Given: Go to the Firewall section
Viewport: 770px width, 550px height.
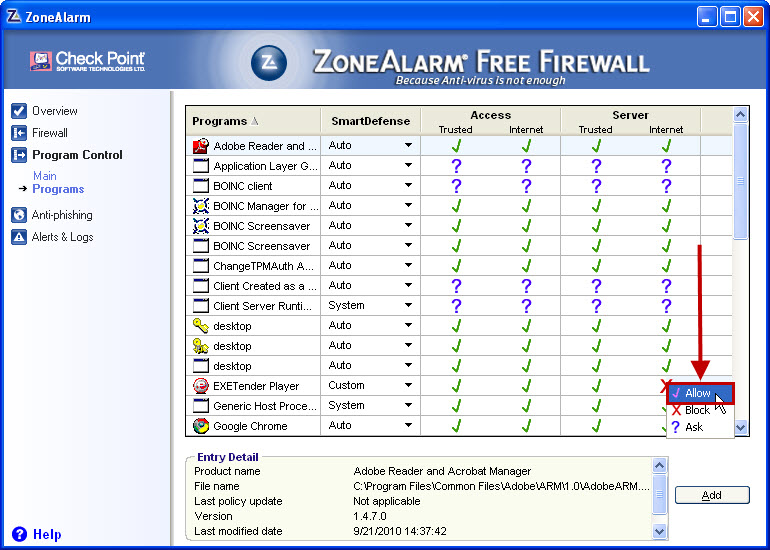Looking at the screenshot, I should point(50,133).
